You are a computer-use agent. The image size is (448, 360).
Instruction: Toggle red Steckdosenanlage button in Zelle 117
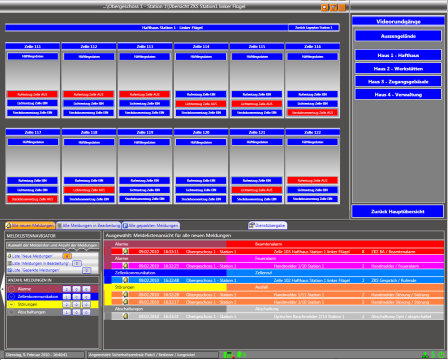[33, 199]
